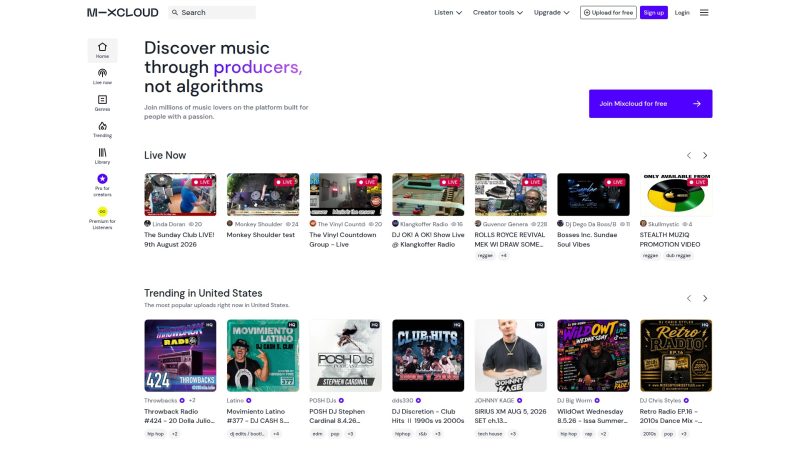
Task: Click 'Trending in United States' heading
Action: [203, 293]
